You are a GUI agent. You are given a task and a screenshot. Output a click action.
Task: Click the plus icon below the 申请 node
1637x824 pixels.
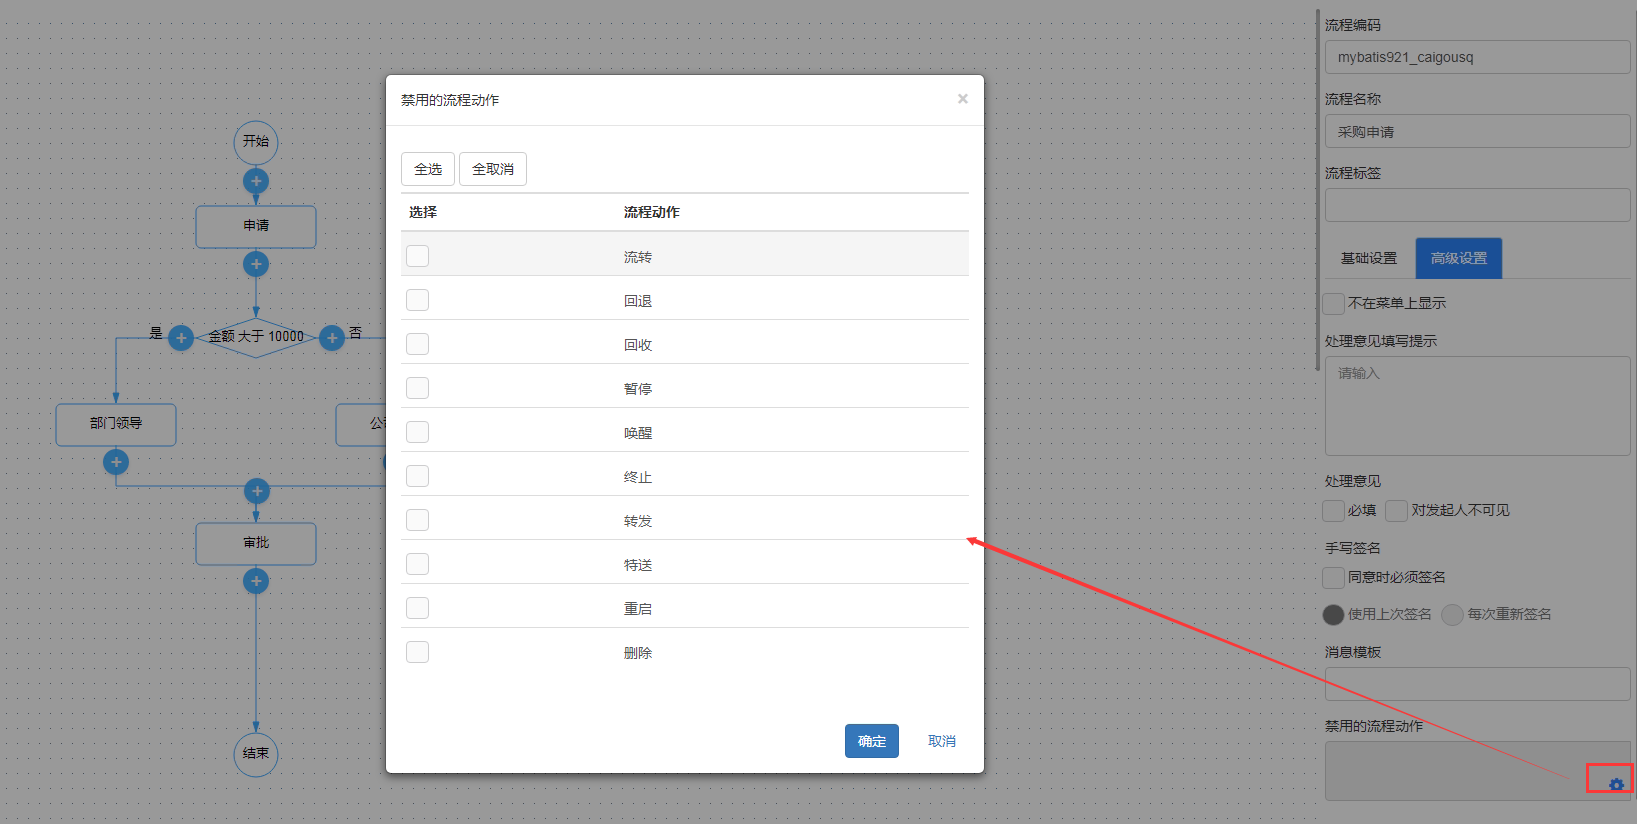(x=256, y=264)
